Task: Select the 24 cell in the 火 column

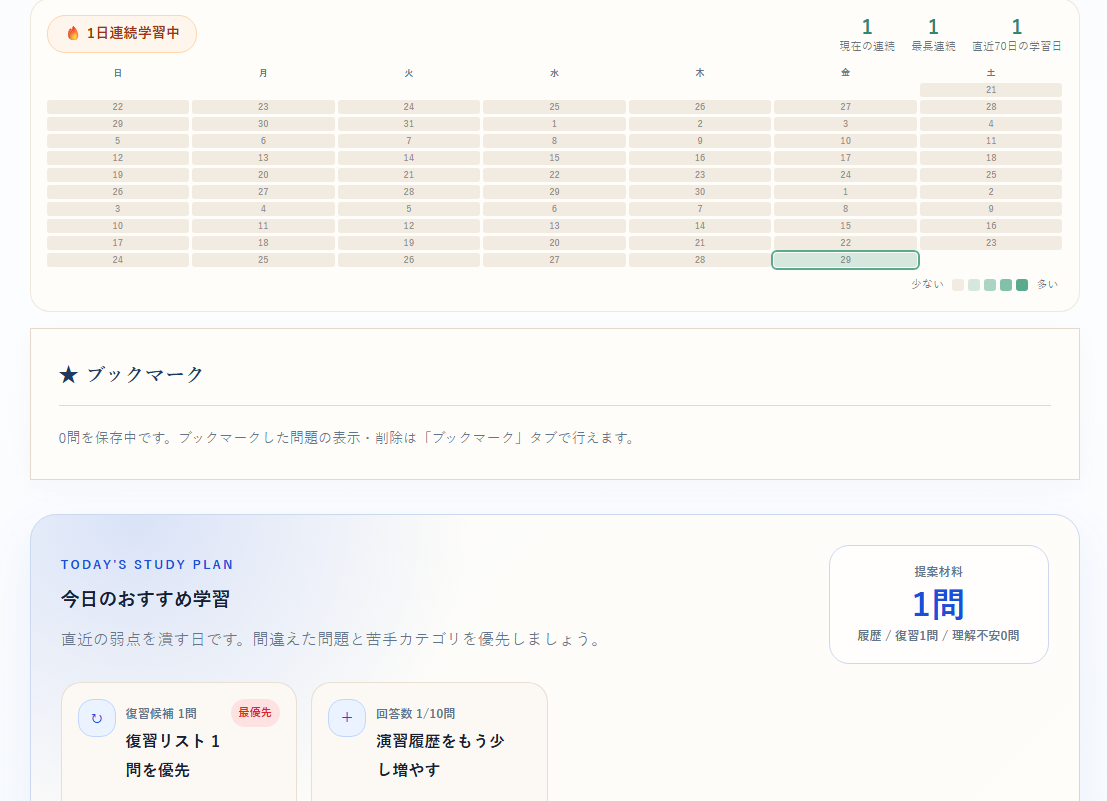Action: click(409, 107)
